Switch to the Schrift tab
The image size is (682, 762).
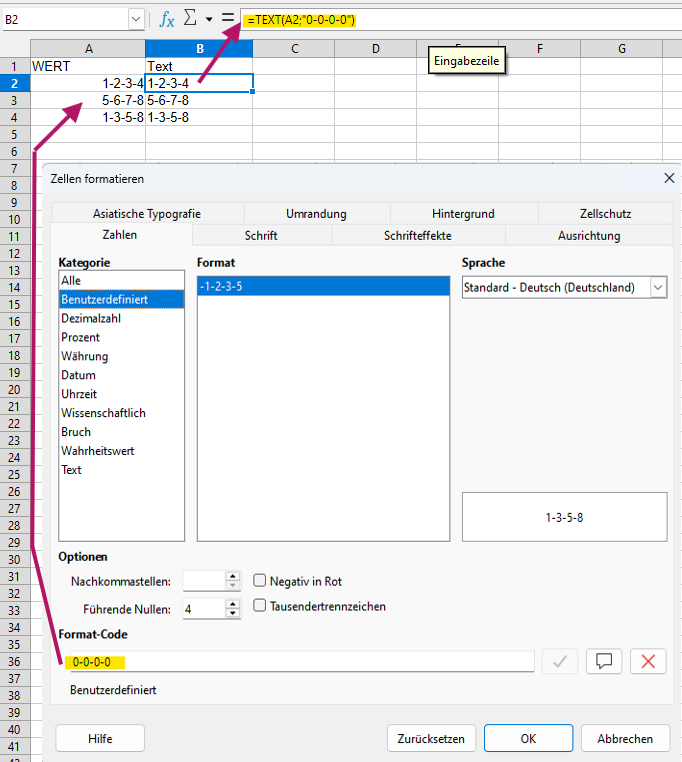tap(261, 236)
